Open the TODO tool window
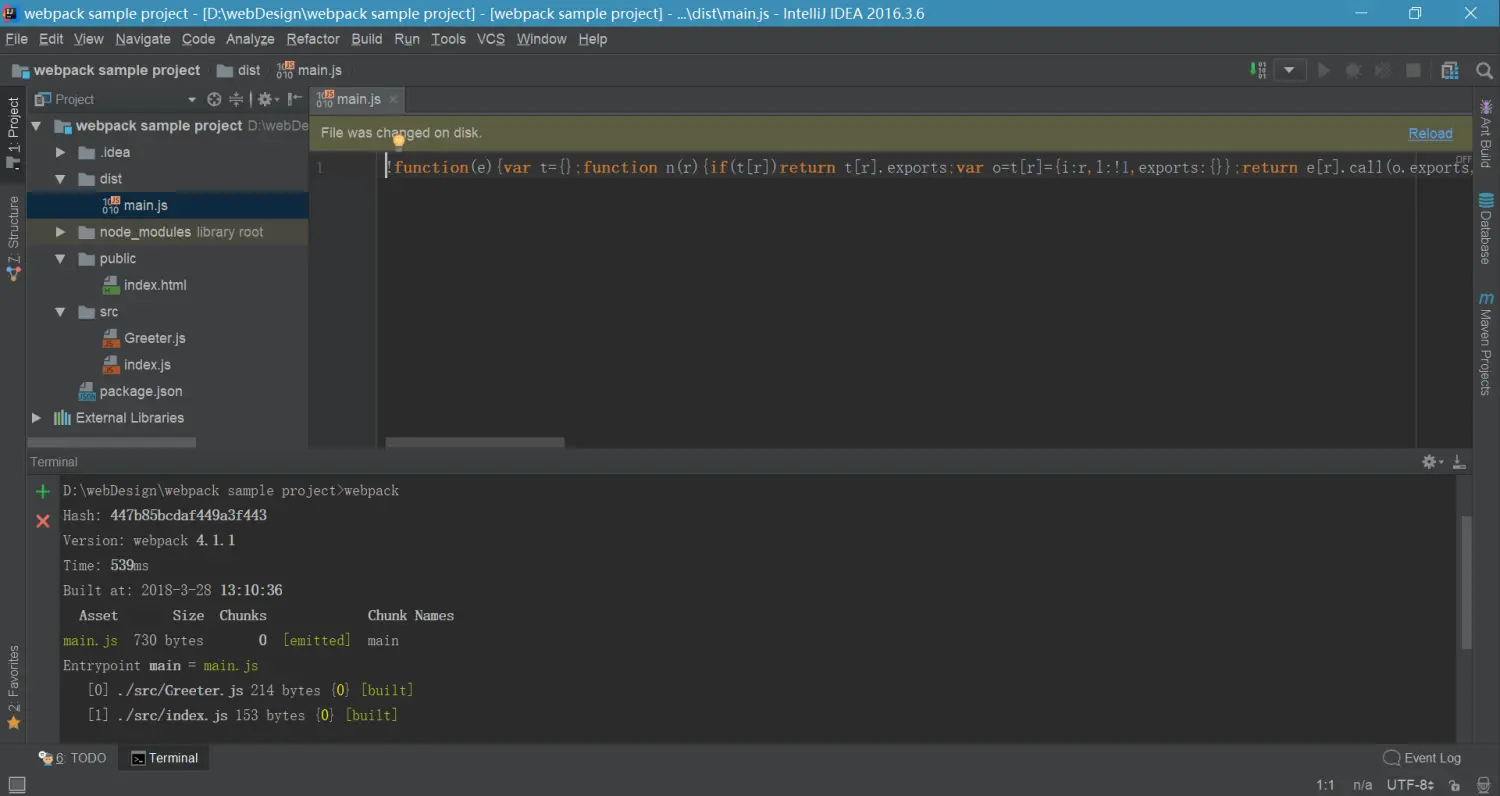 pyautogui.click(x=73, y=758)
